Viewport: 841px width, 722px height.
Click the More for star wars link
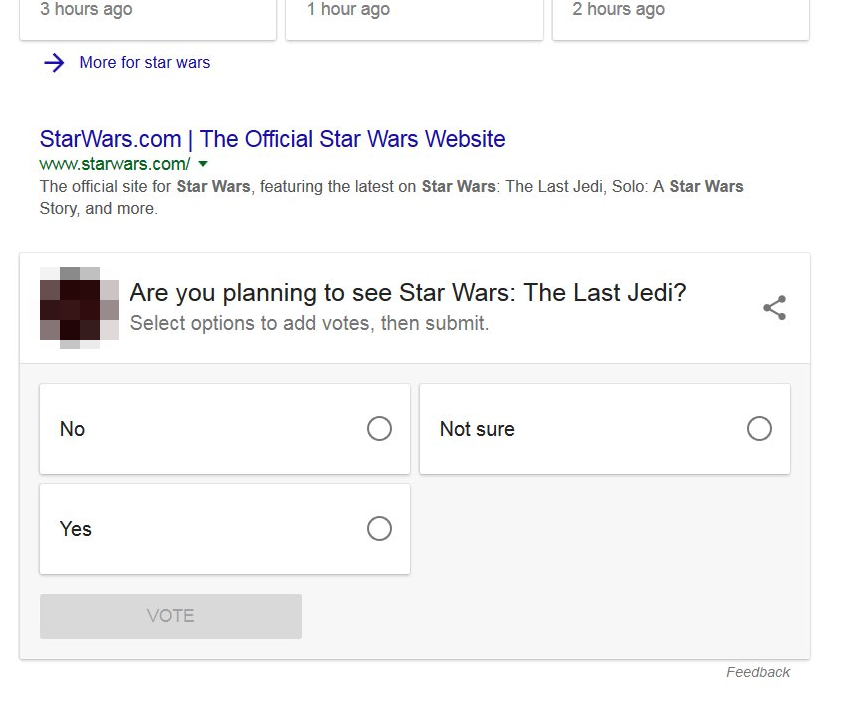tap(144, 62)
